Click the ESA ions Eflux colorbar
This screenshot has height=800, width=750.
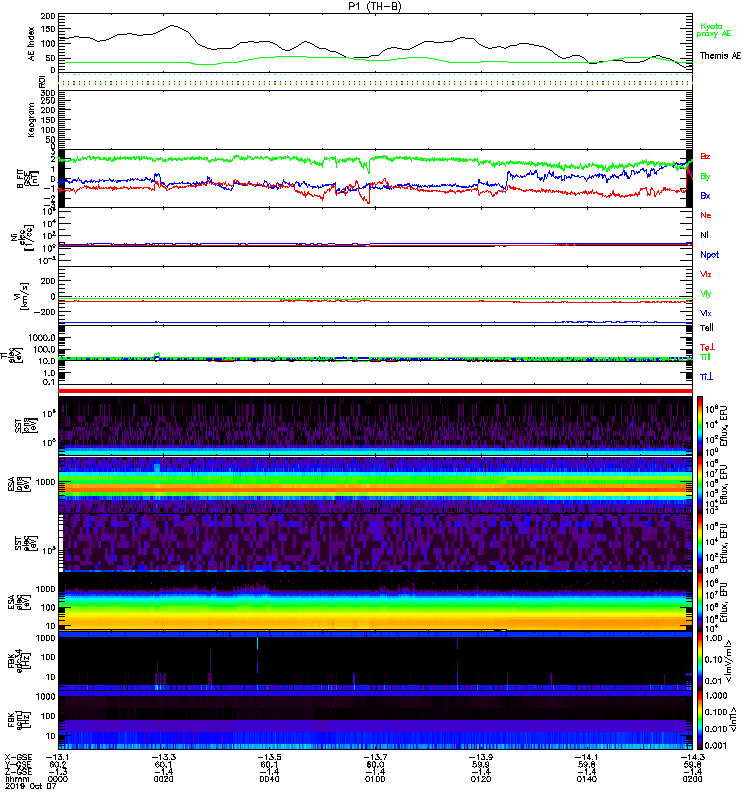click(x=699, y=485)
